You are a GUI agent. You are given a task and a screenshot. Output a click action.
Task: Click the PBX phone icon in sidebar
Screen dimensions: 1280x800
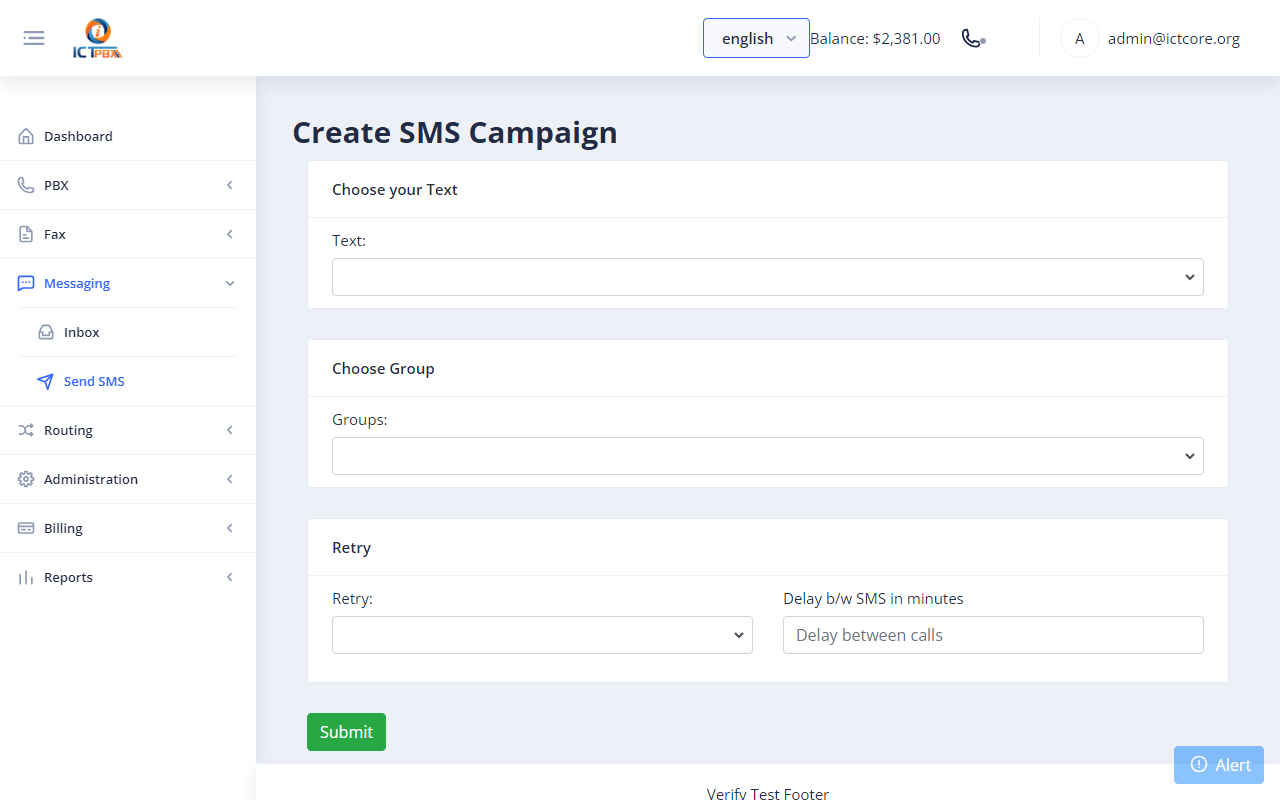click(x=26, y=185)
